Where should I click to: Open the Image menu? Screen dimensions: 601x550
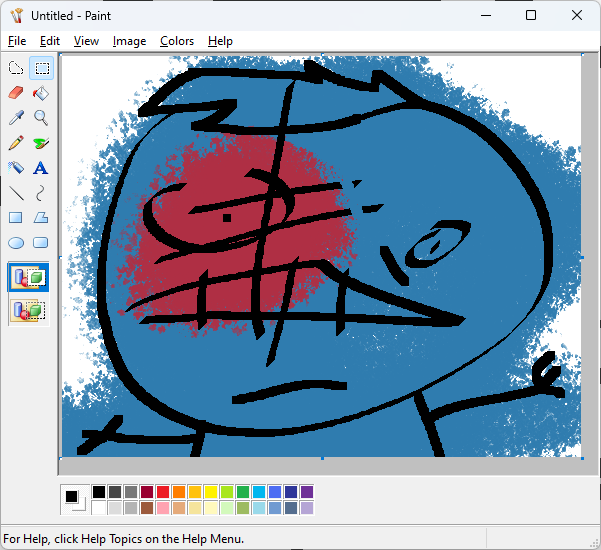[129, 41]
